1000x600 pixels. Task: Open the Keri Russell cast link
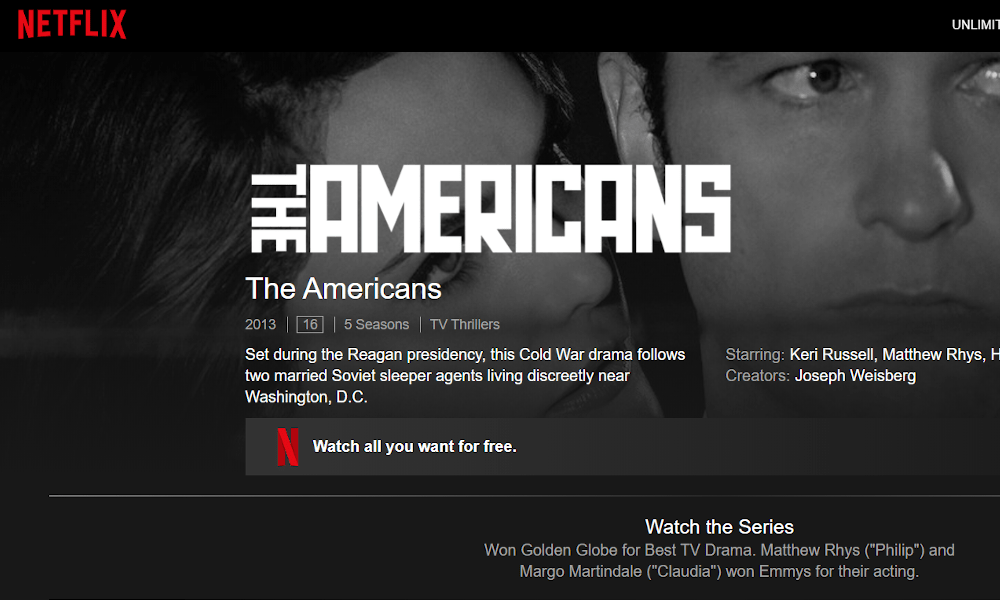(832, 355)
